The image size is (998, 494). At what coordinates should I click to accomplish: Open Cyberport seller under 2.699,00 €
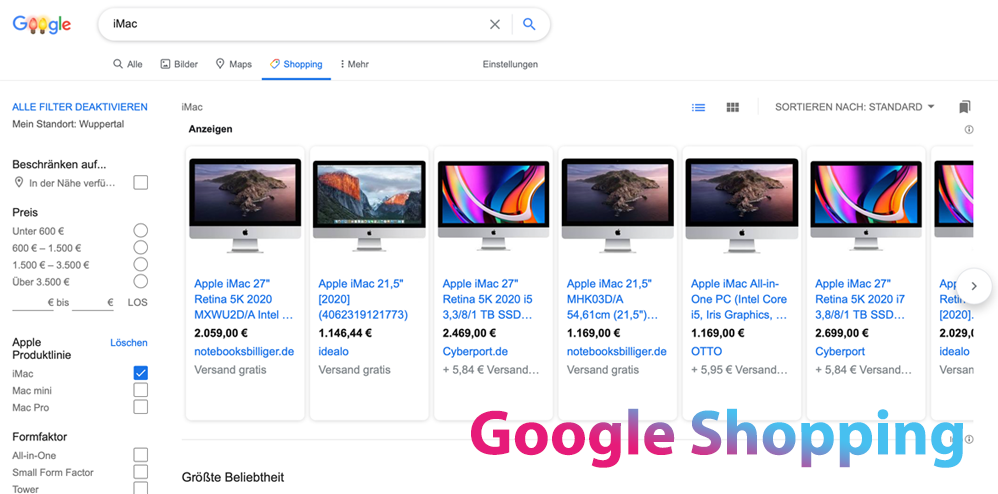point(840,351)
